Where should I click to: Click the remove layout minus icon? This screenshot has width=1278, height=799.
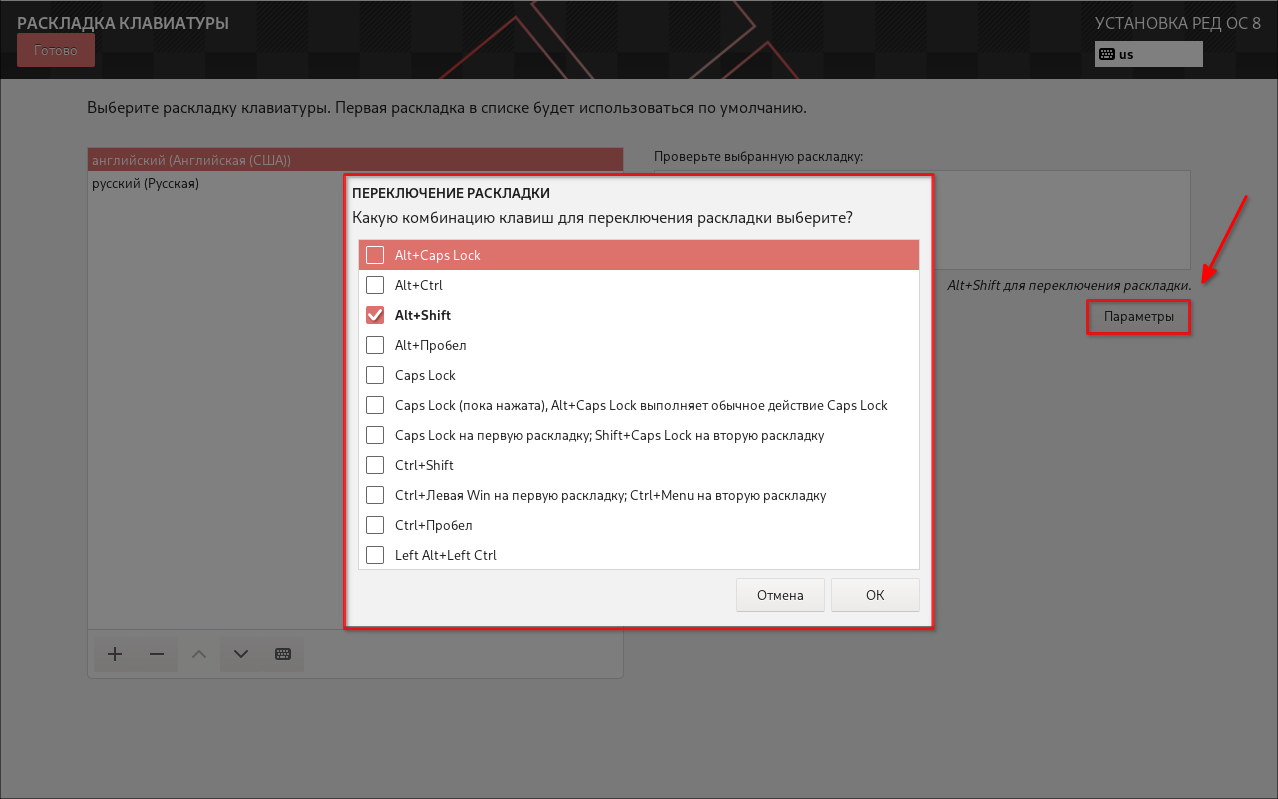157,654
